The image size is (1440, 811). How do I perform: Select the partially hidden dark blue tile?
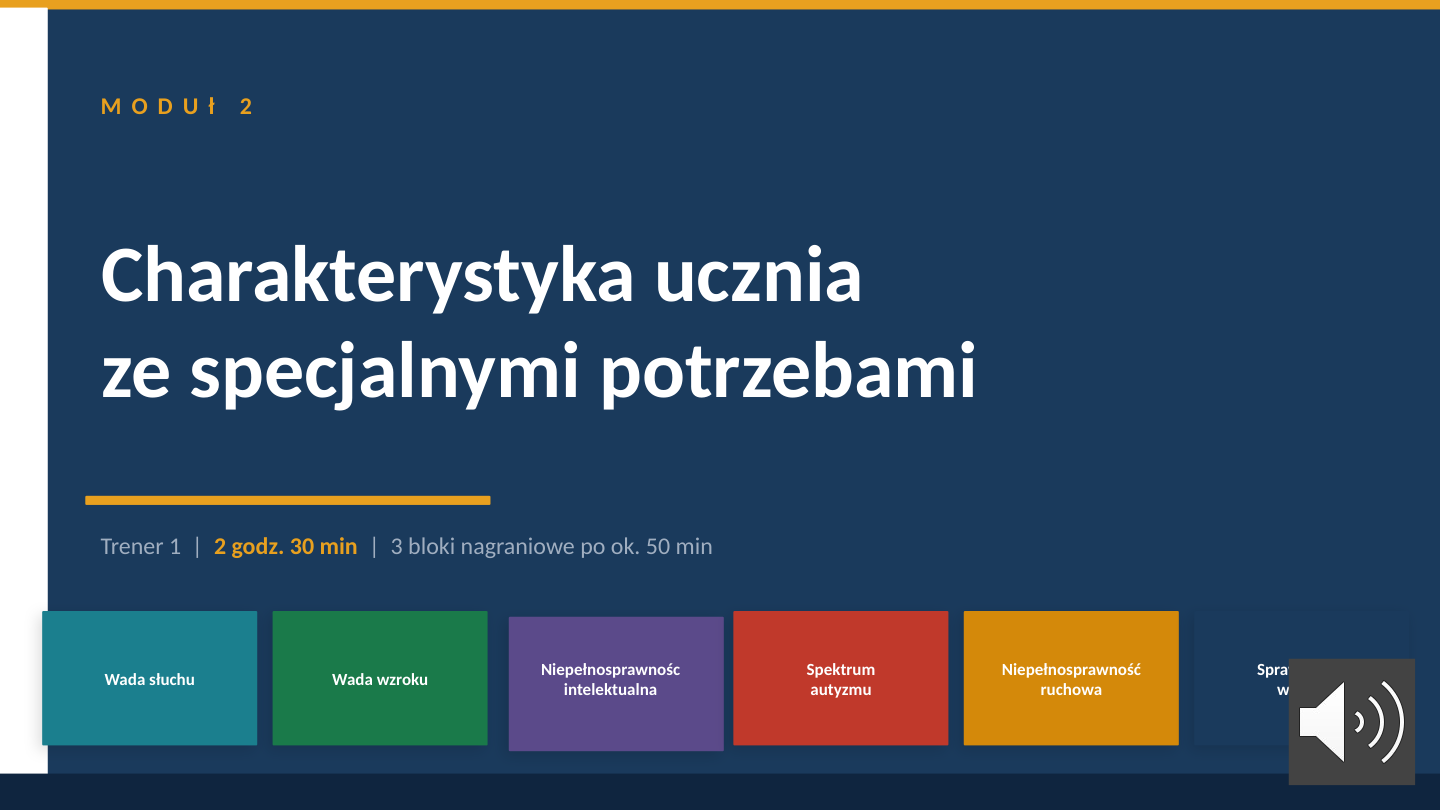[1242, 678]
